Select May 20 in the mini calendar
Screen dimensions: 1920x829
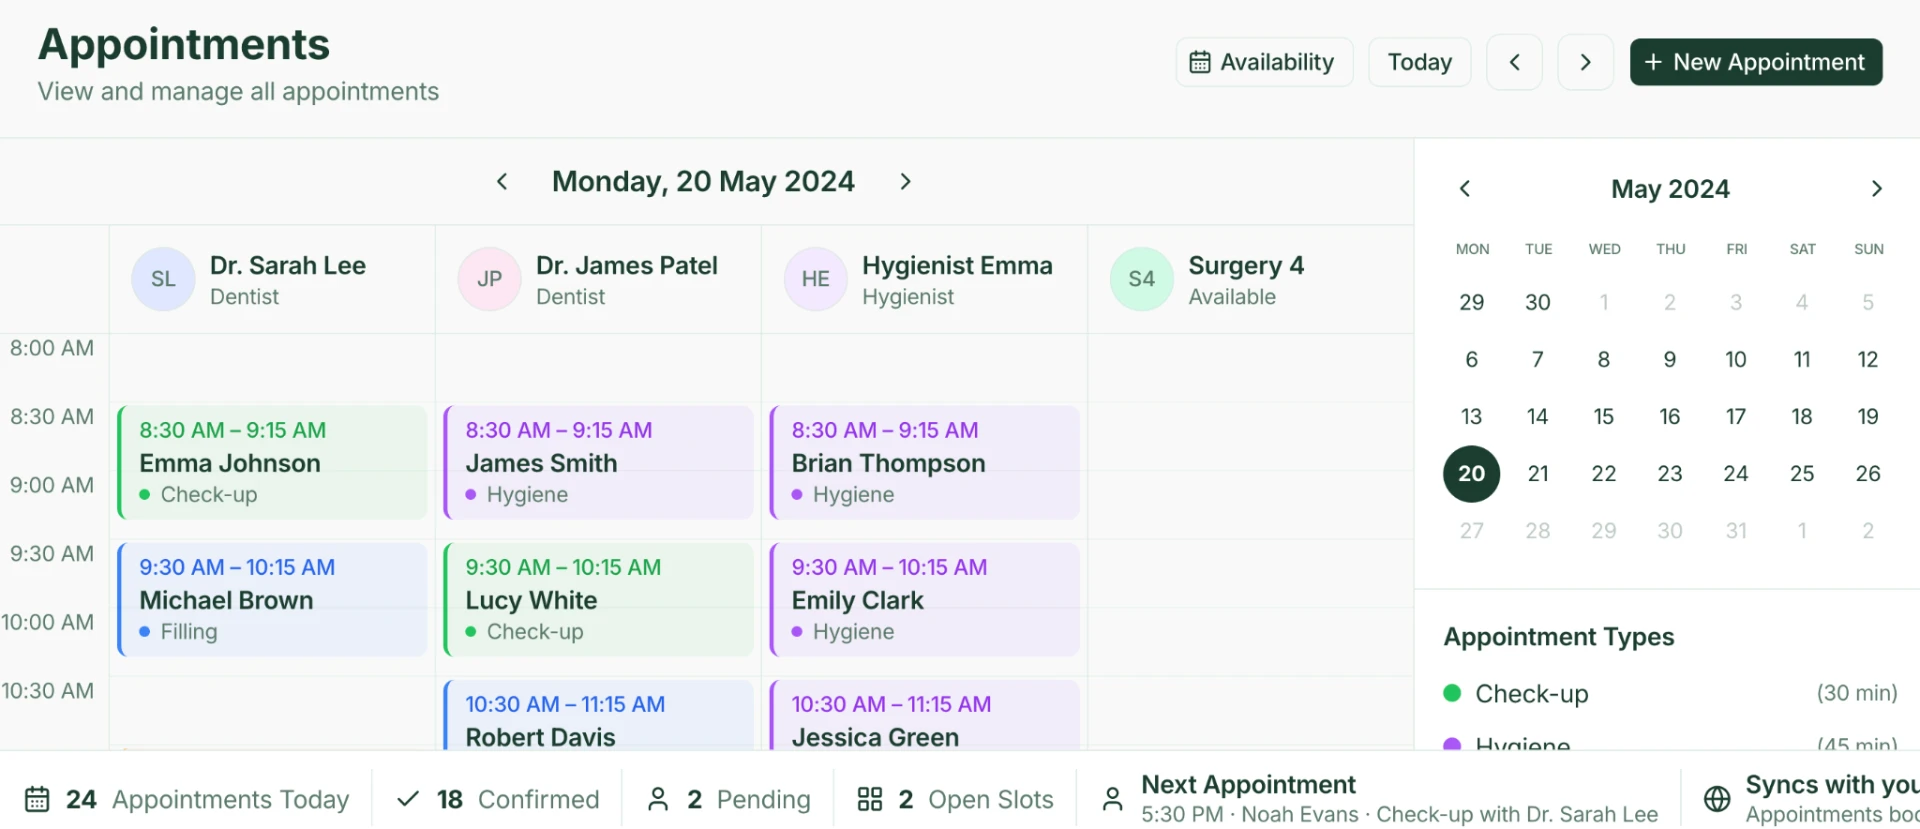(x=1471, y=474)
